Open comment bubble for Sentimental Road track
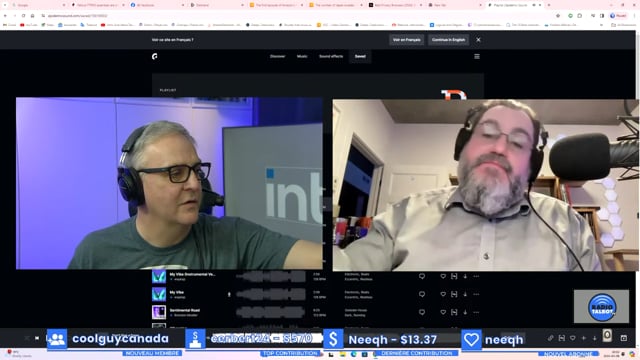Image resolution: width=640 pixels, height=360 pixels. 422,312
